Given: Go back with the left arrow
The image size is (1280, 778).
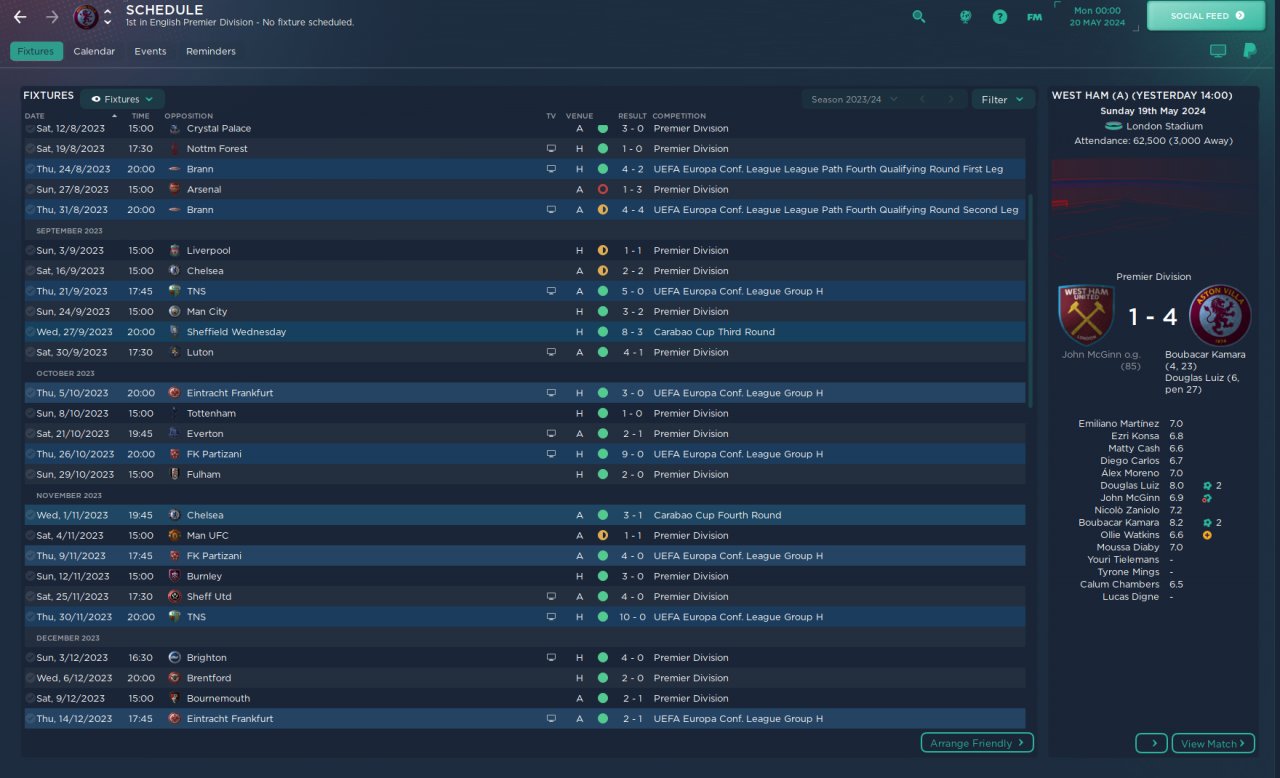Looking at the screenshot, I should coord(20,17).
